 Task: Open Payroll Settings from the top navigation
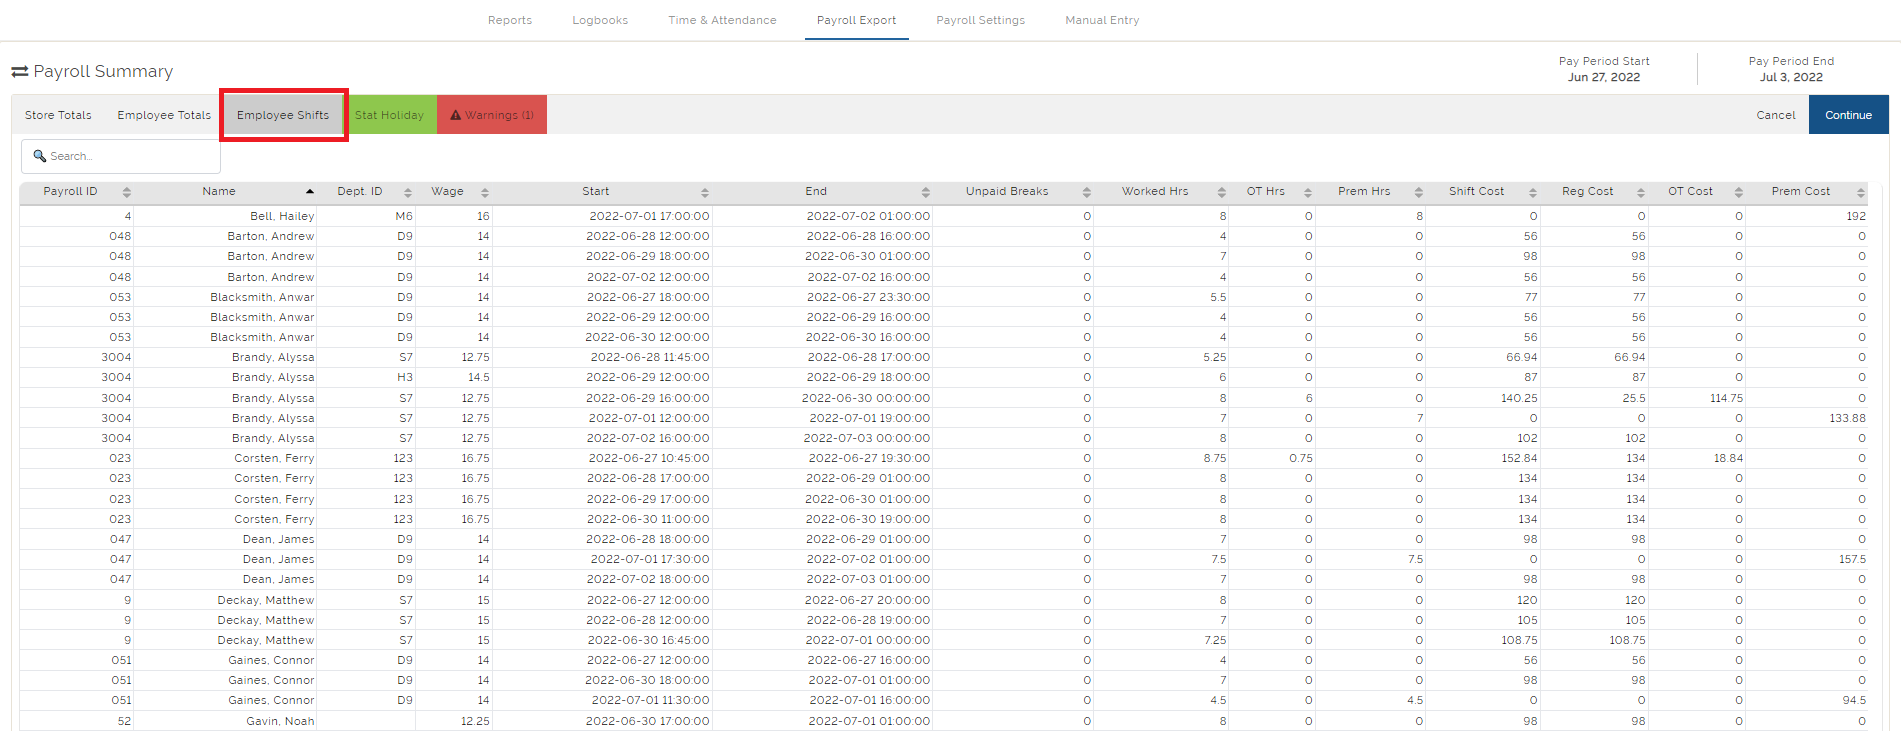[x=980, y=20]
